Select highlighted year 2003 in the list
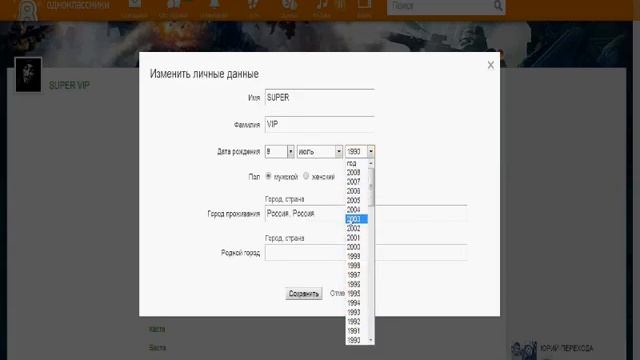640x360 pixels. 356,219
